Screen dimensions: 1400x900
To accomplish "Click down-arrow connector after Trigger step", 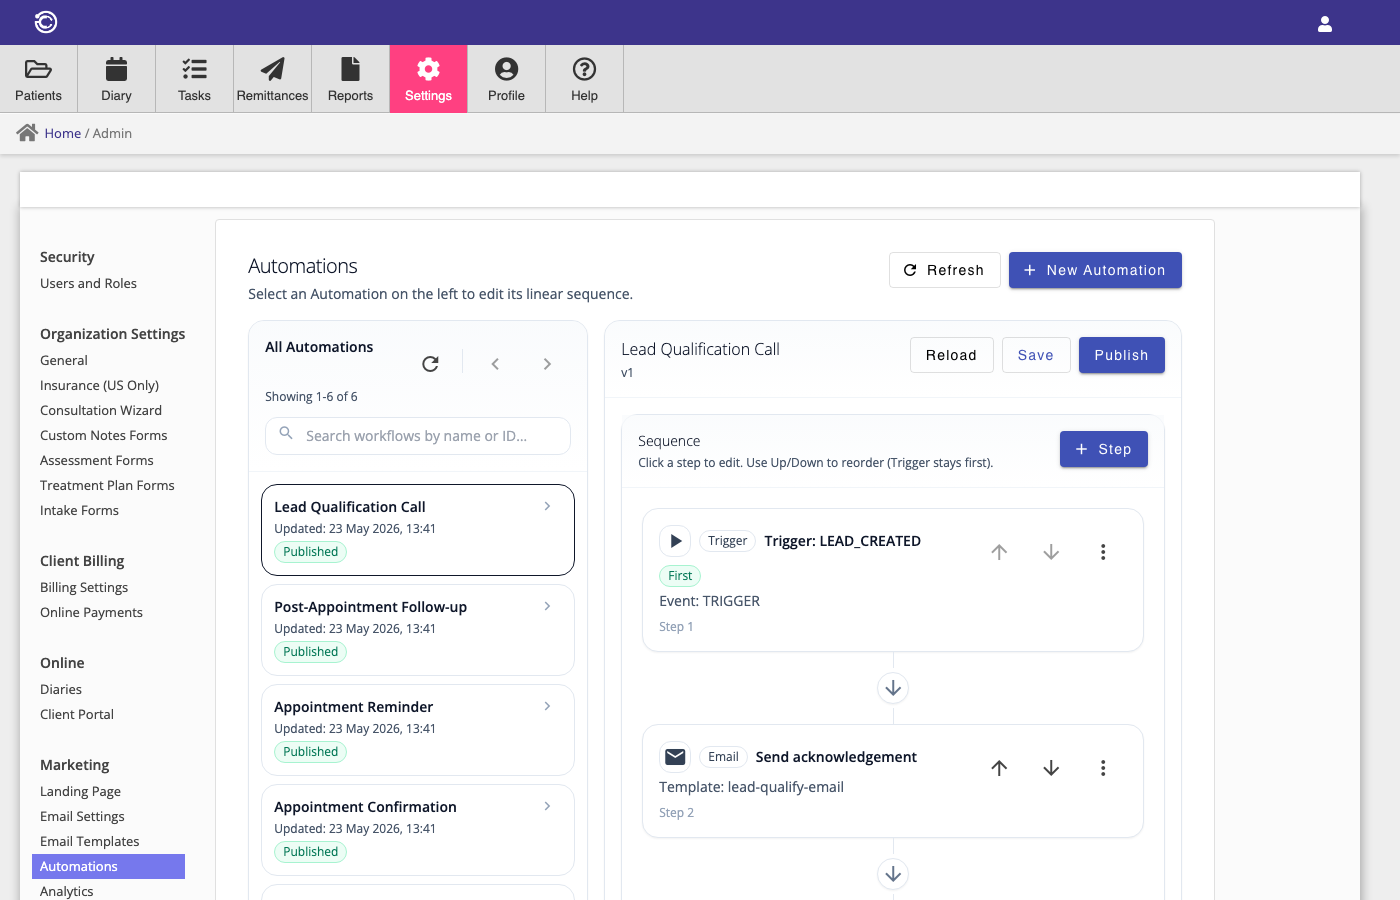I will tap(893, 688).
